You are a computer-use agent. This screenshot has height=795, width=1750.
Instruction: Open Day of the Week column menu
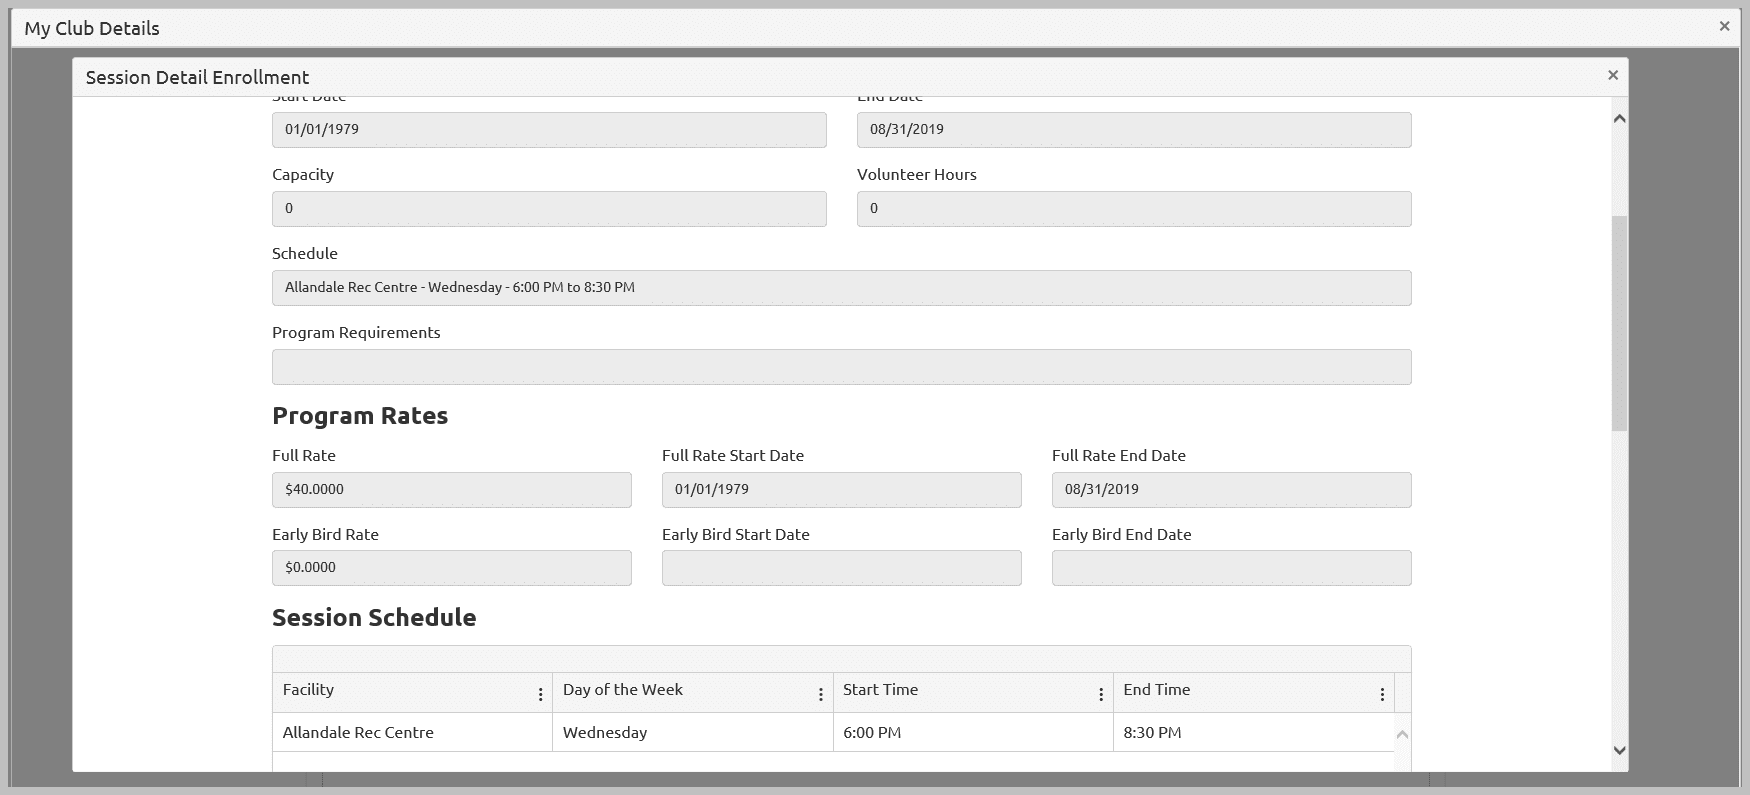point(821,694)
